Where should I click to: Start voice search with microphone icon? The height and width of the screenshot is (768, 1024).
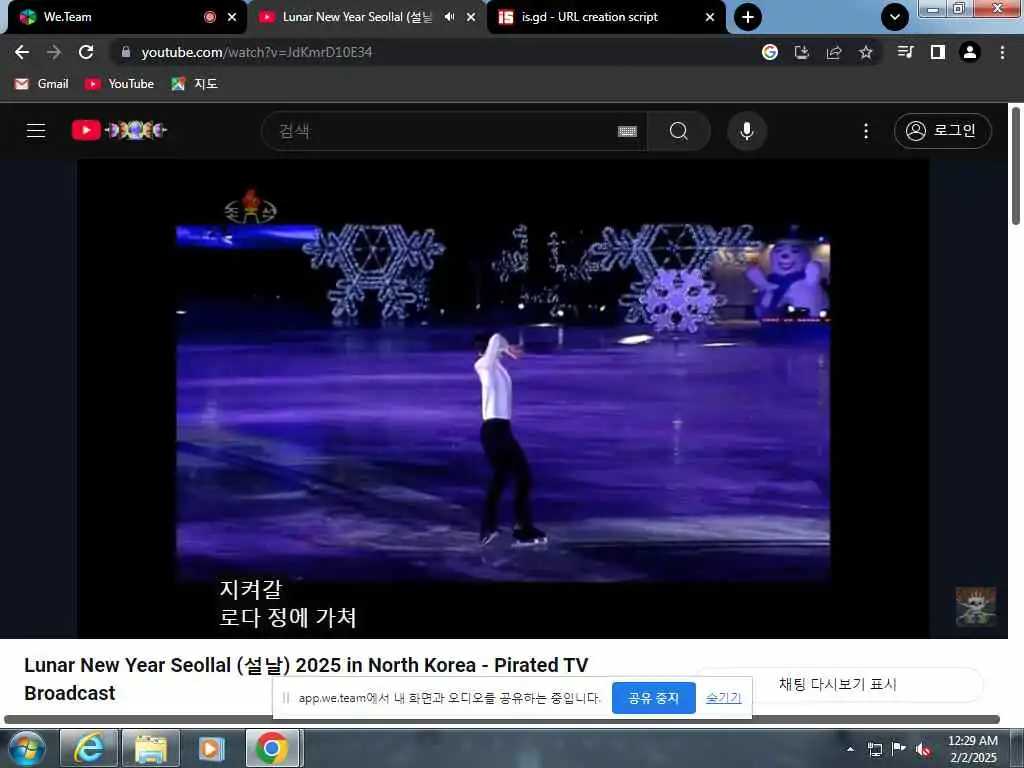pos(747,131)
